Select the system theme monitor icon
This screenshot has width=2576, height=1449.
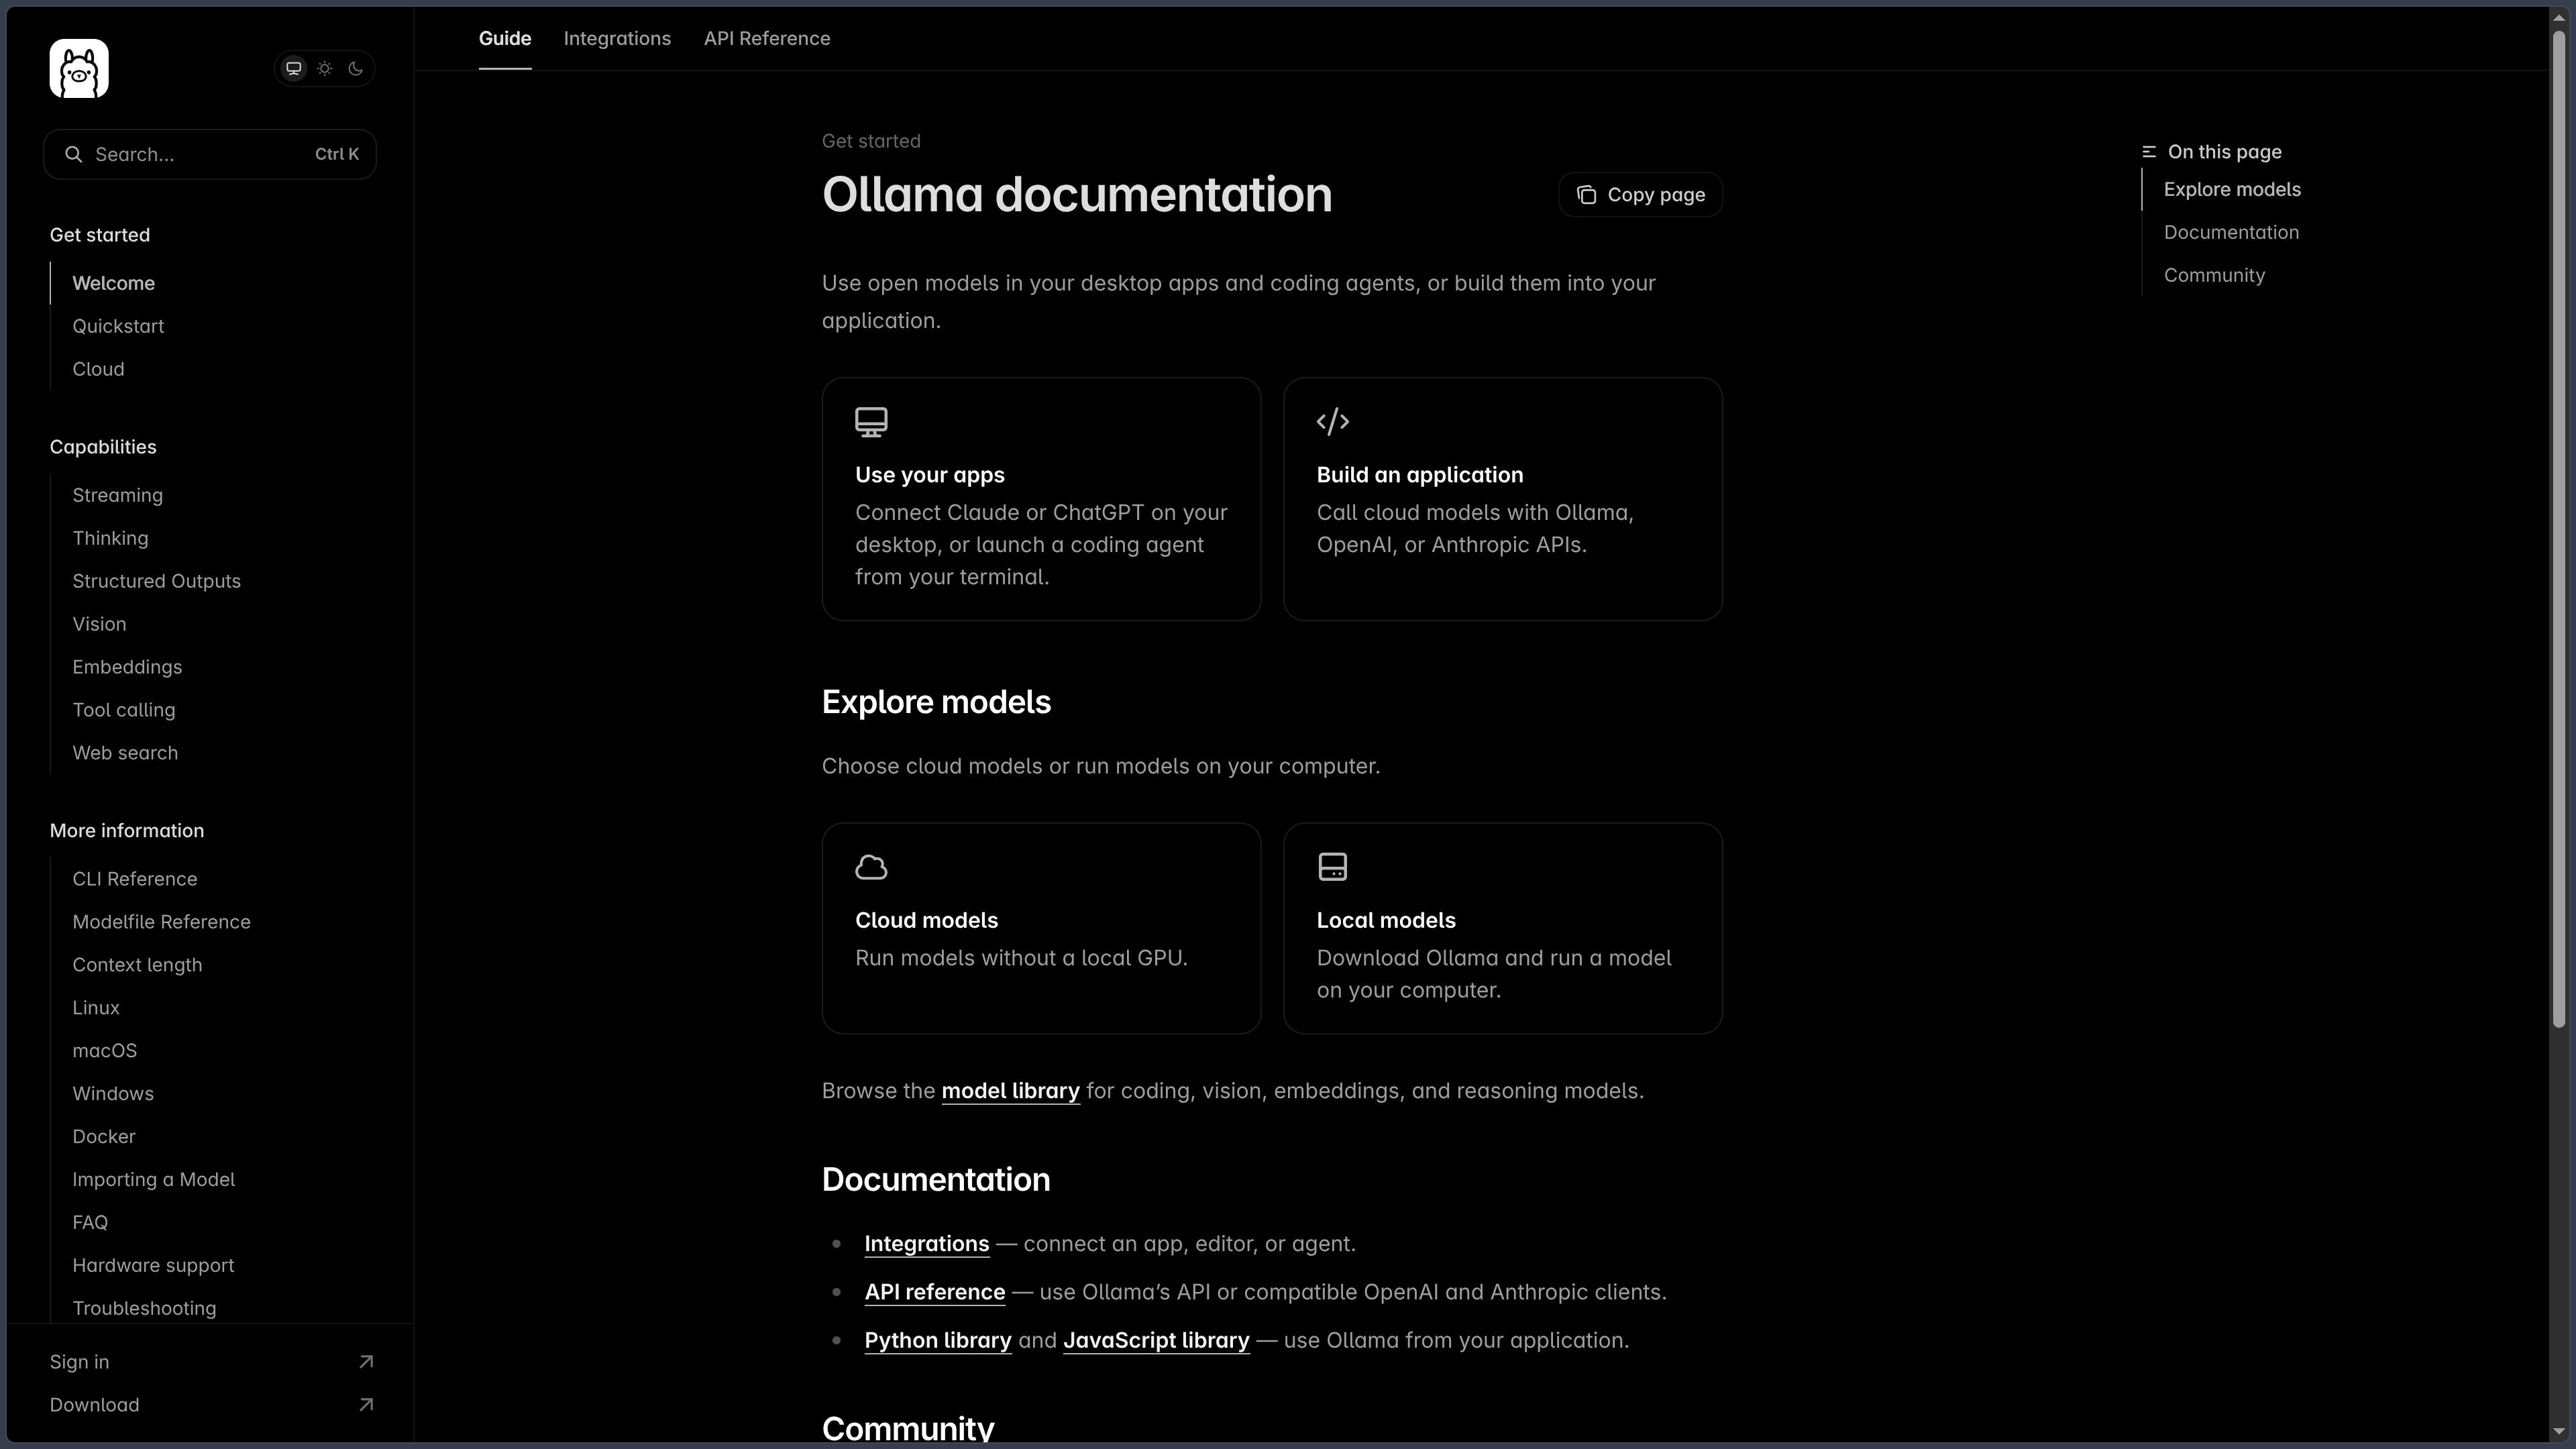click(x=294, y=69)
